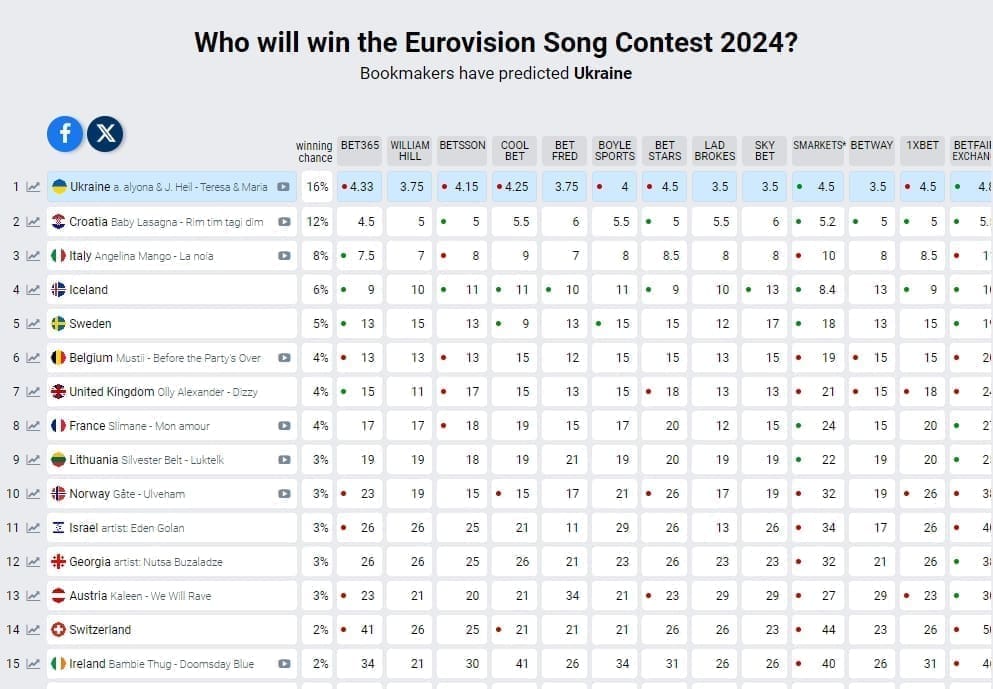Image resolution: width=993 pixels, height=689 pixels.
Task: Share the page via the X icon
Action: point(106,134)
